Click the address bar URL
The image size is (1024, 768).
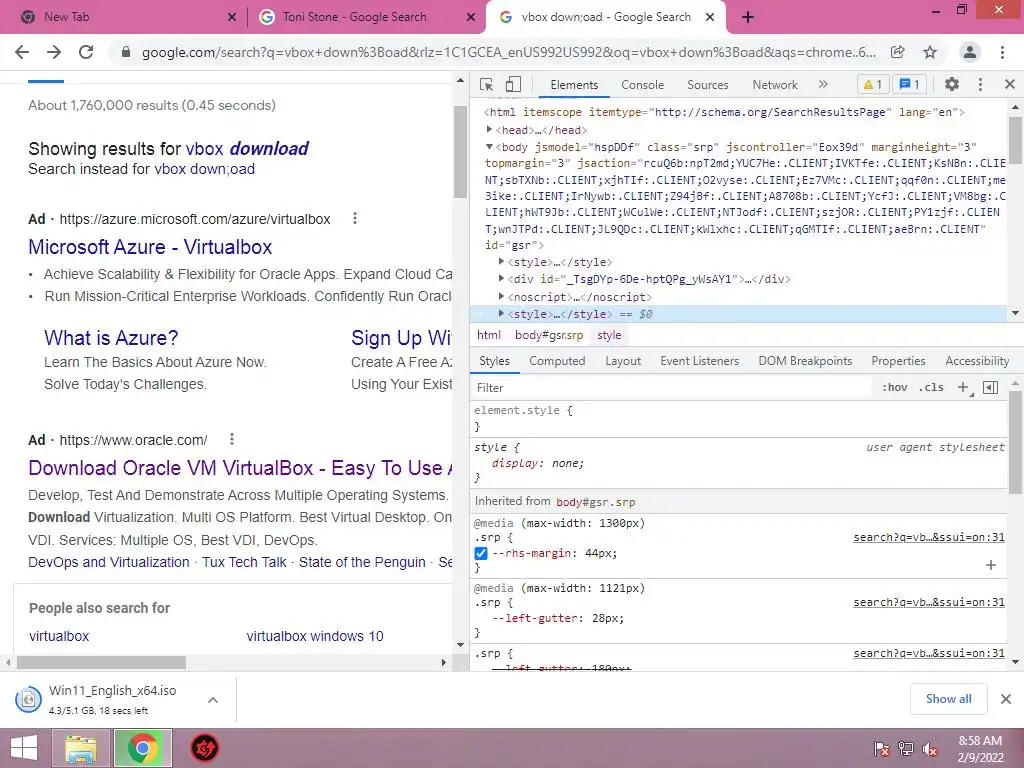[x=508, y=52]
